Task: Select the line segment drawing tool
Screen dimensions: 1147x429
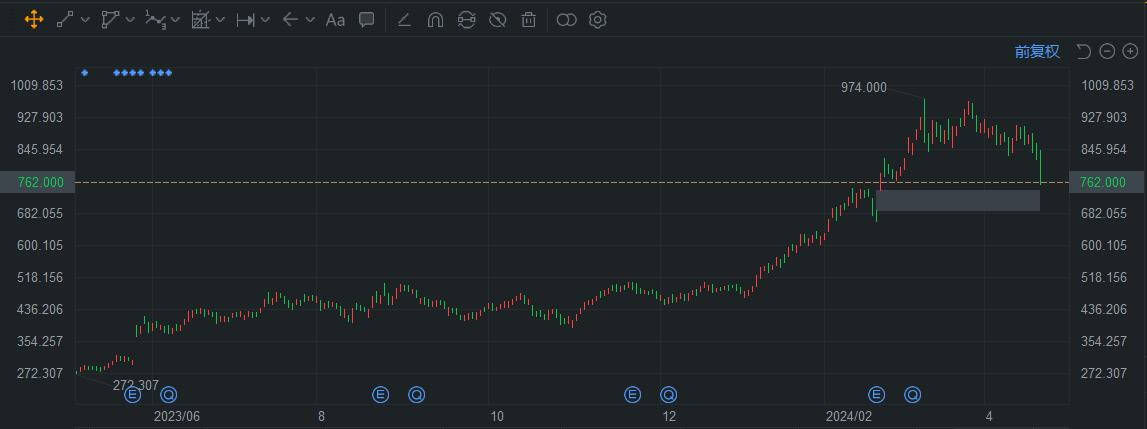Action: (66, 19)
